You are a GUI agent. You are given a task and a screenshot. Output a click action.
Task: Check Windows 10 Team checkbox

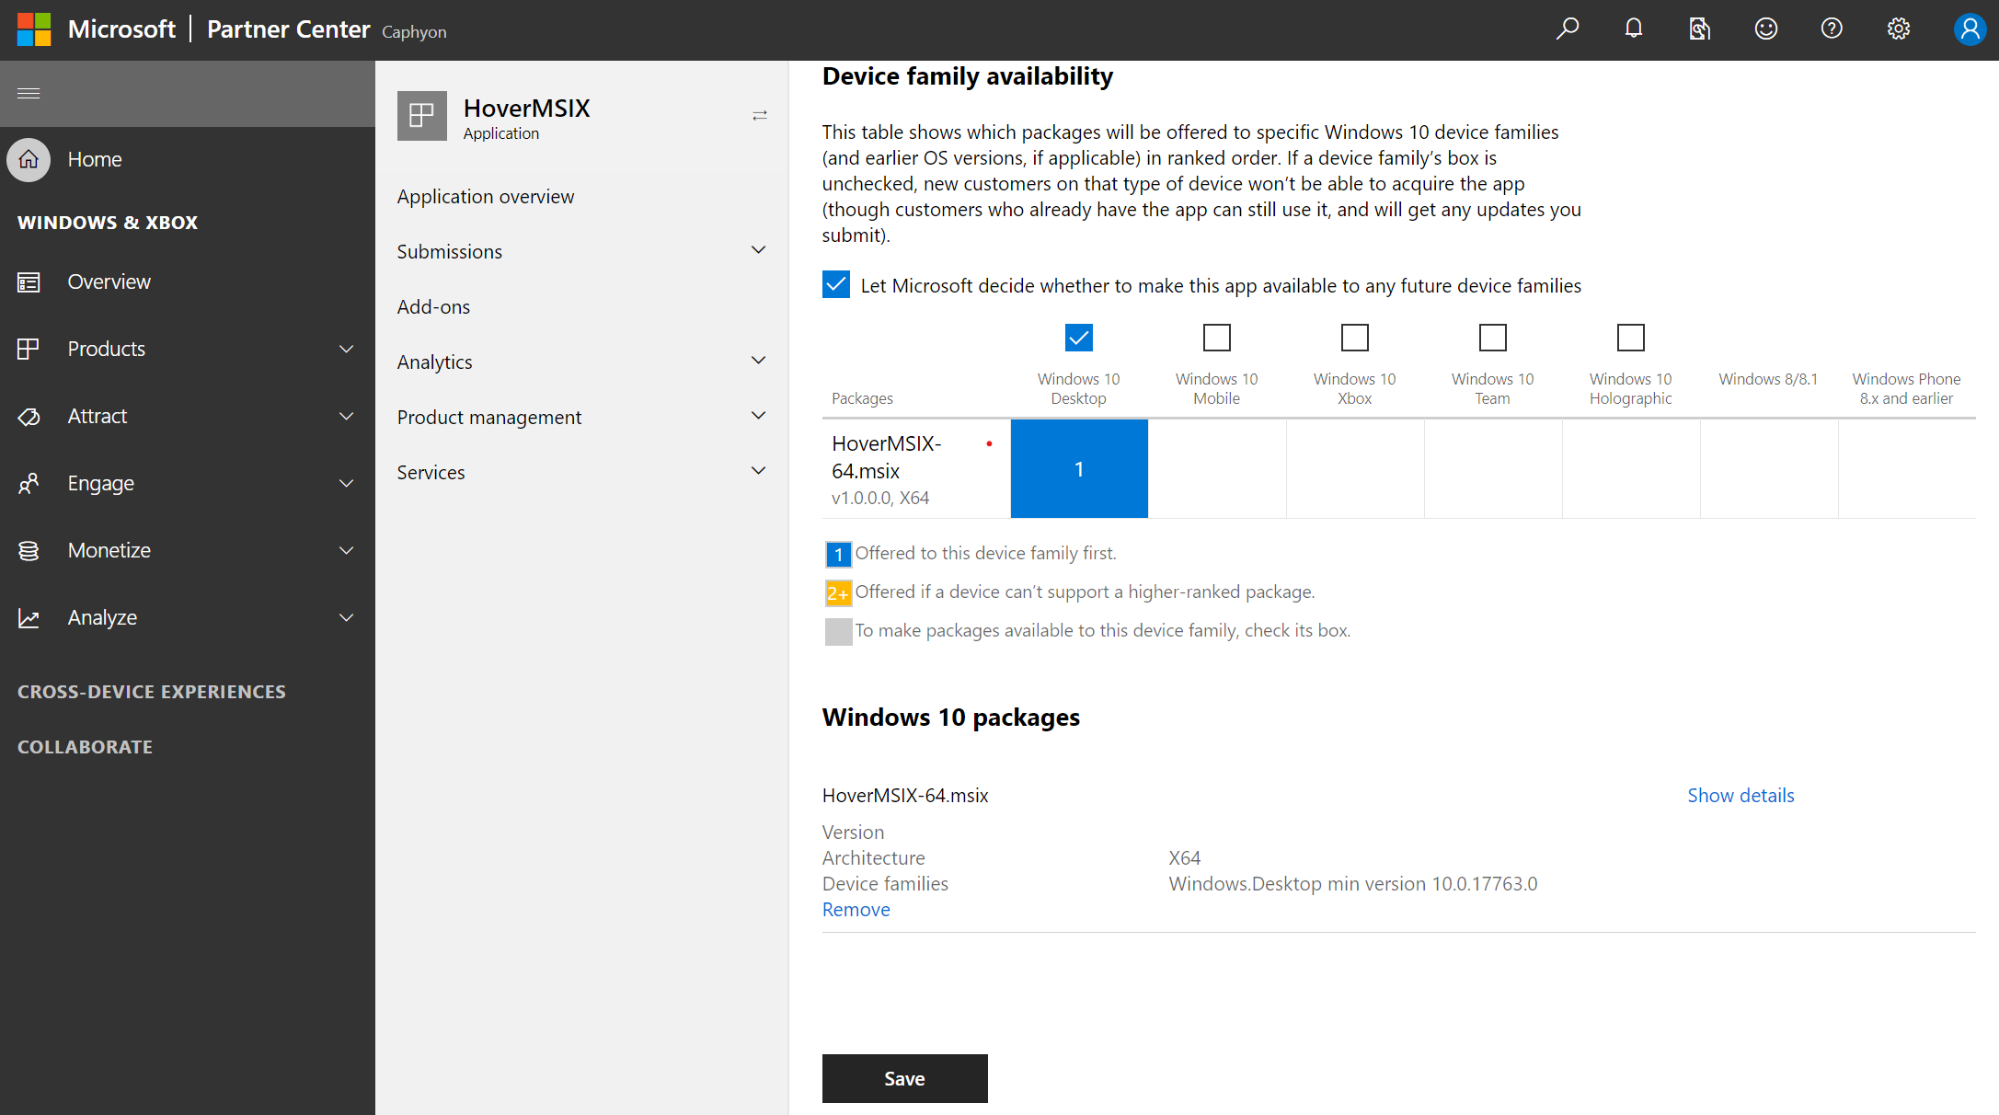coord(1493,338)
